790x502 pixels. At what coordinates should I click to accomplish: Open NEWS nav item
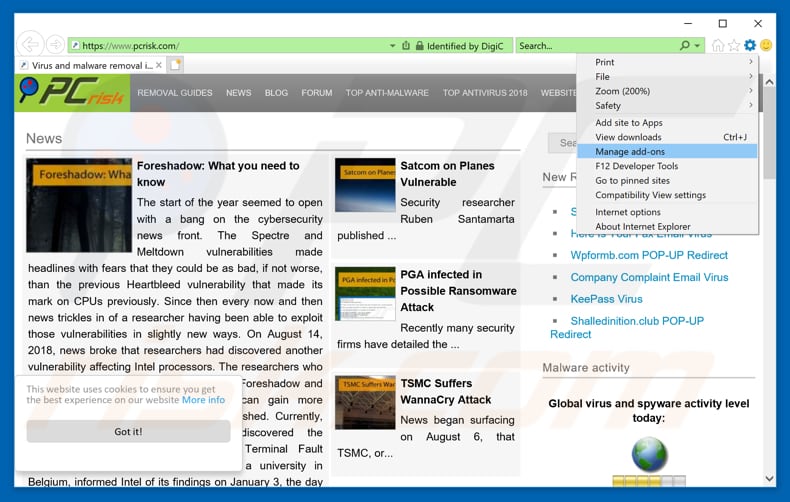238,93
